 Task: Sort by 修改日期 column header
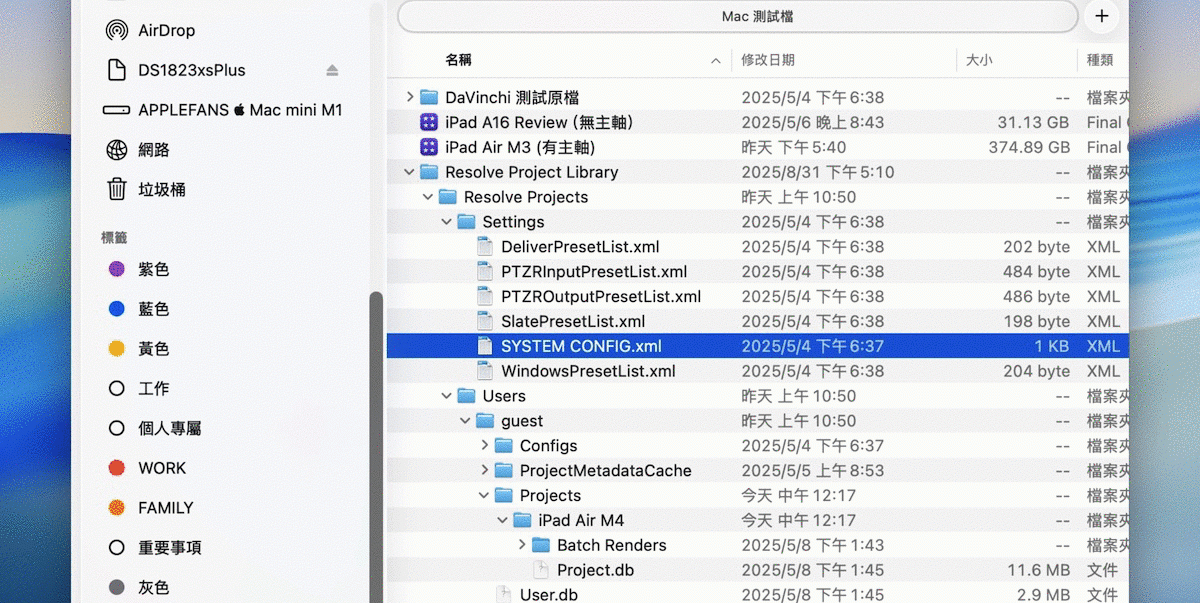pos(768,60)
